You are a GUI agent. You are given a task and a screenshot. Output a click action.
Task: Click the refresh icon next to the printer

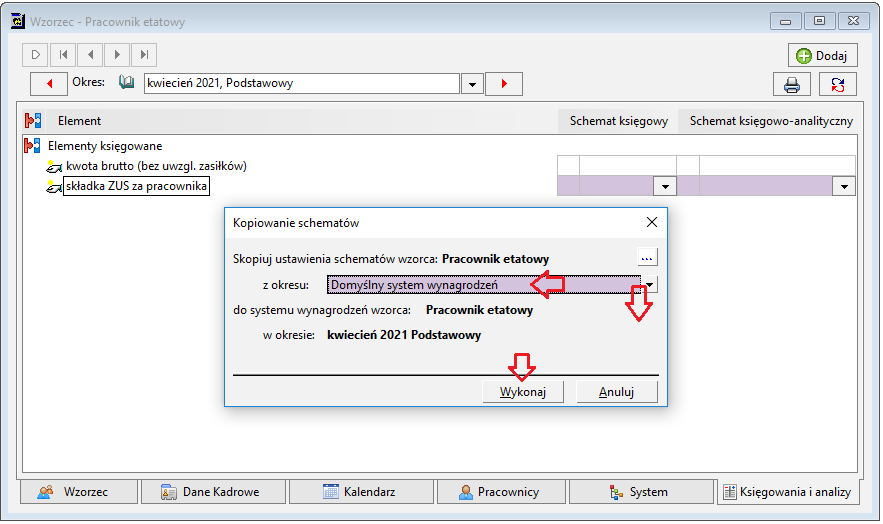coord(837,84)
